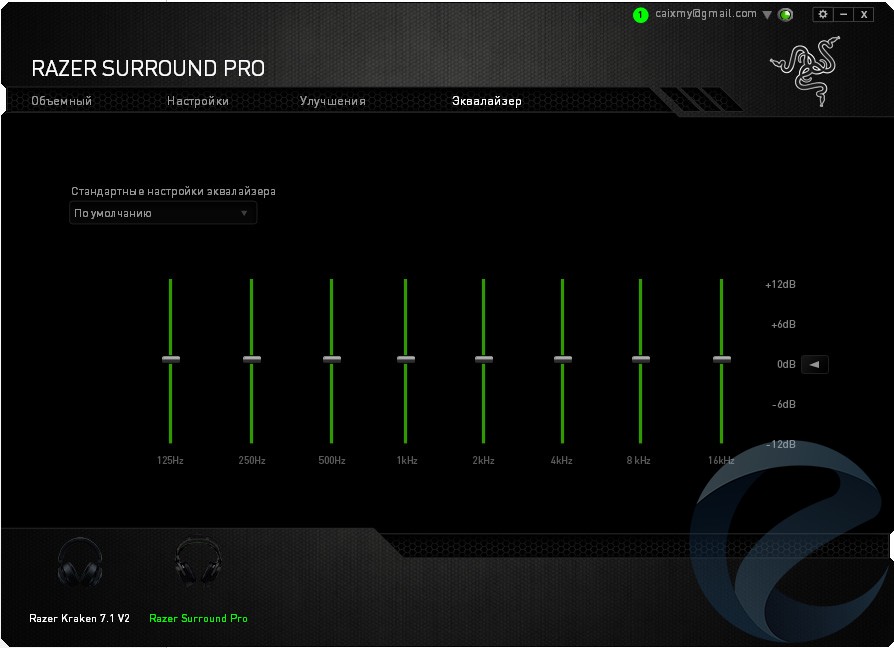Click the 16kHz equalizer slider handle
This screenshot has height=648, width=894.
[x=721, y=359]
